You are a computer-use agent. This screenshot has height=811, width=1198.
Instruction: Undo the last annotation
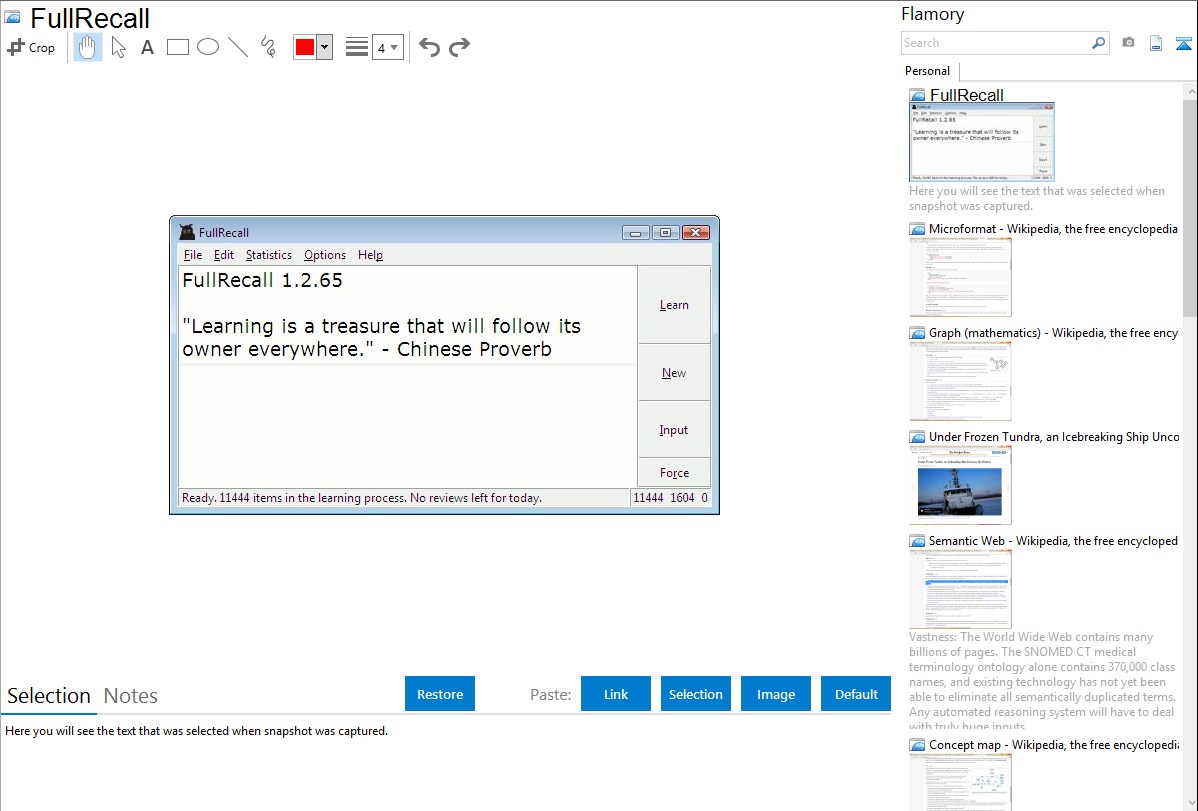[x=429, y=47]
